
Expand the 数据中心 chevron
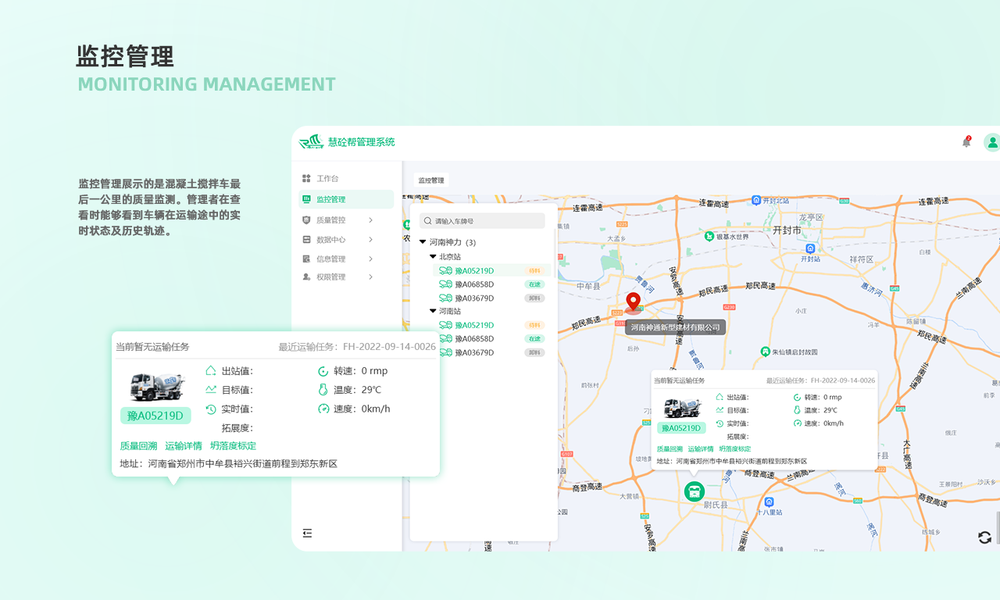[x=371, y=240]
